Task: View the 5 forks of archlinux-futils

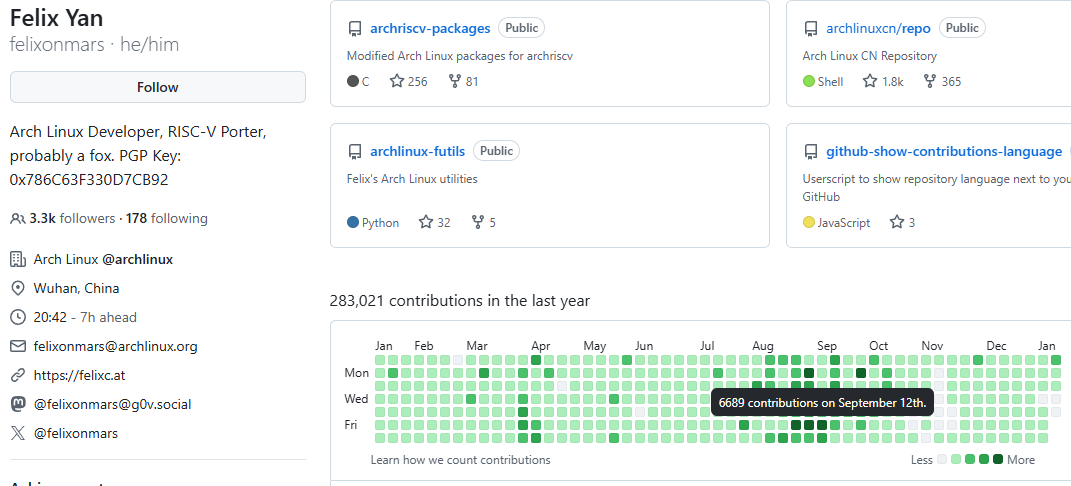Action: [x=484, y=223]
